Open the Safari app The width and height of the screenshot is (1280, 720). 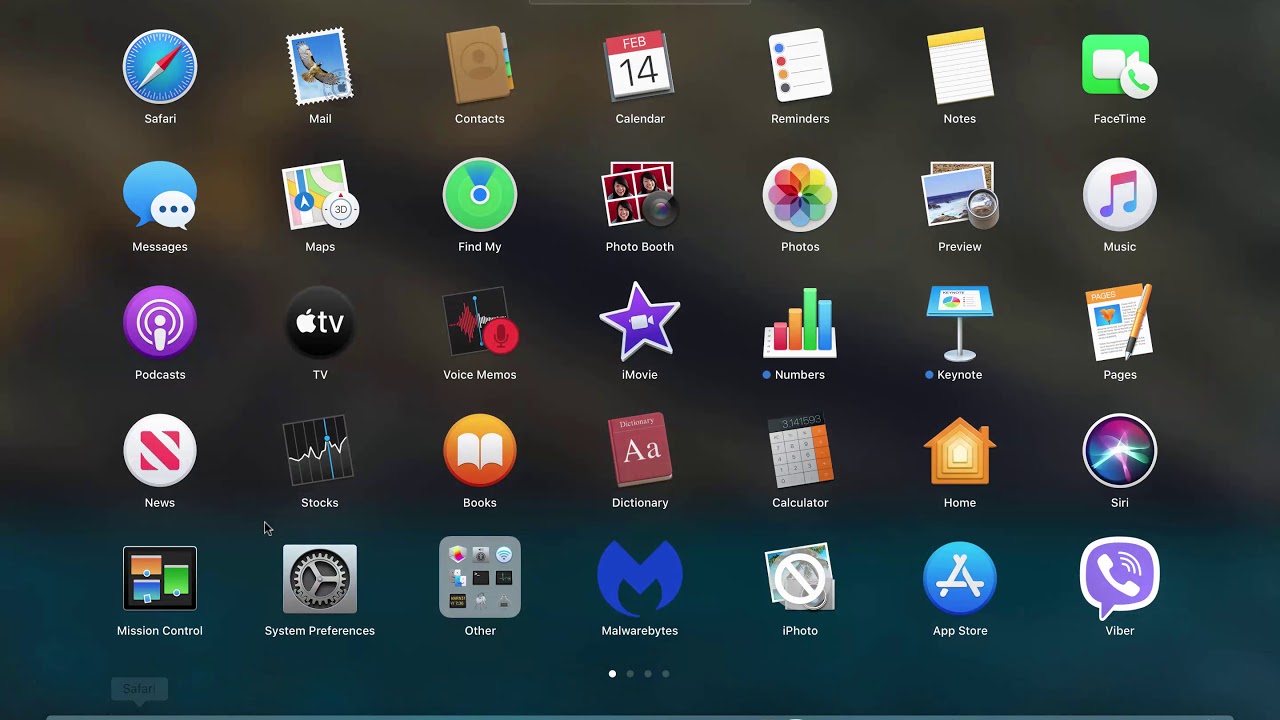click(160, 67)
